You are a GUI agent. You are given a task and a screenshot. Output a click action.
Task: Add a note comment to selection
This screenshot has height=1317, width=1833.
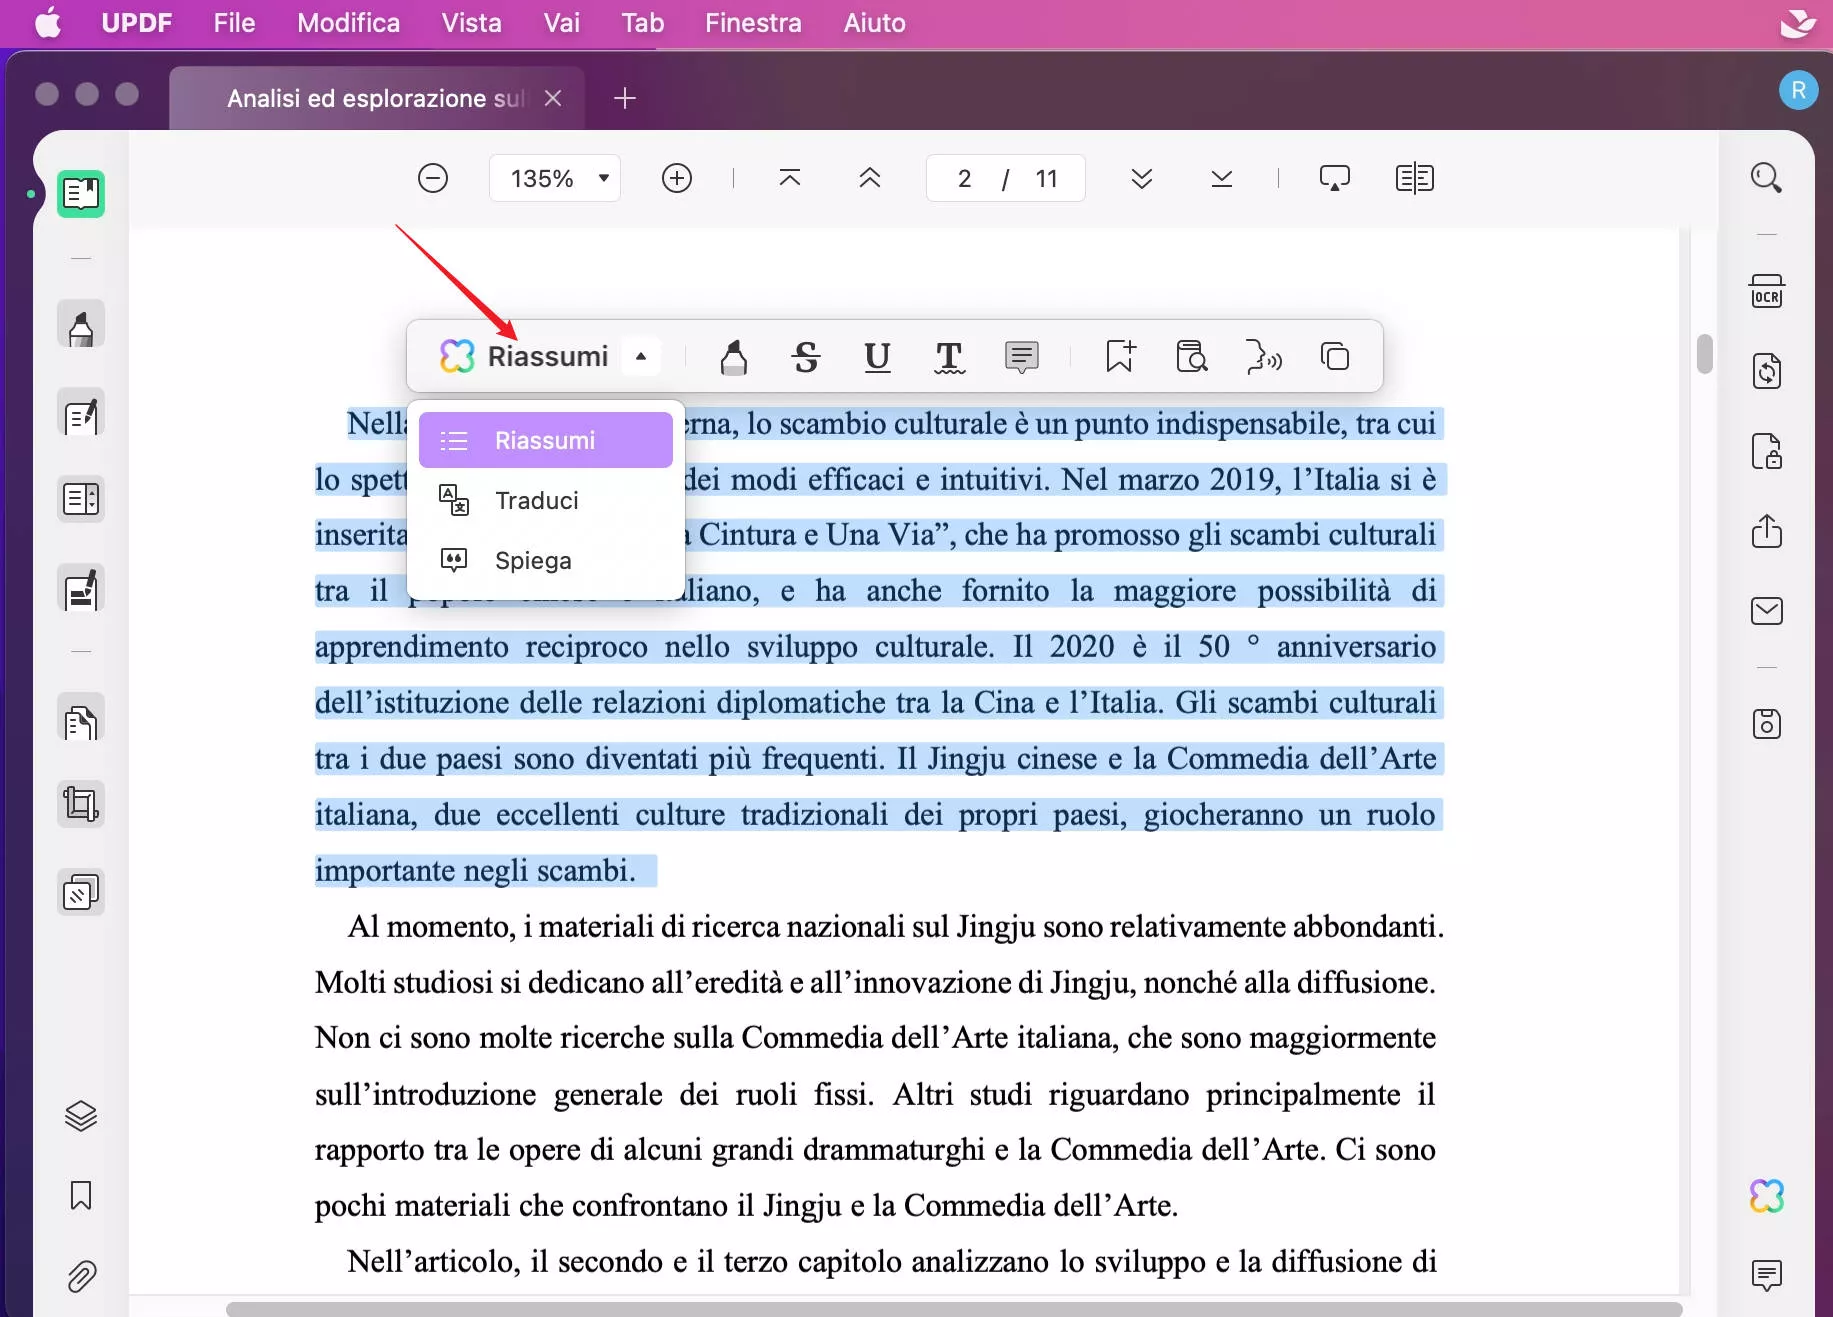[x=1021, y=356]
